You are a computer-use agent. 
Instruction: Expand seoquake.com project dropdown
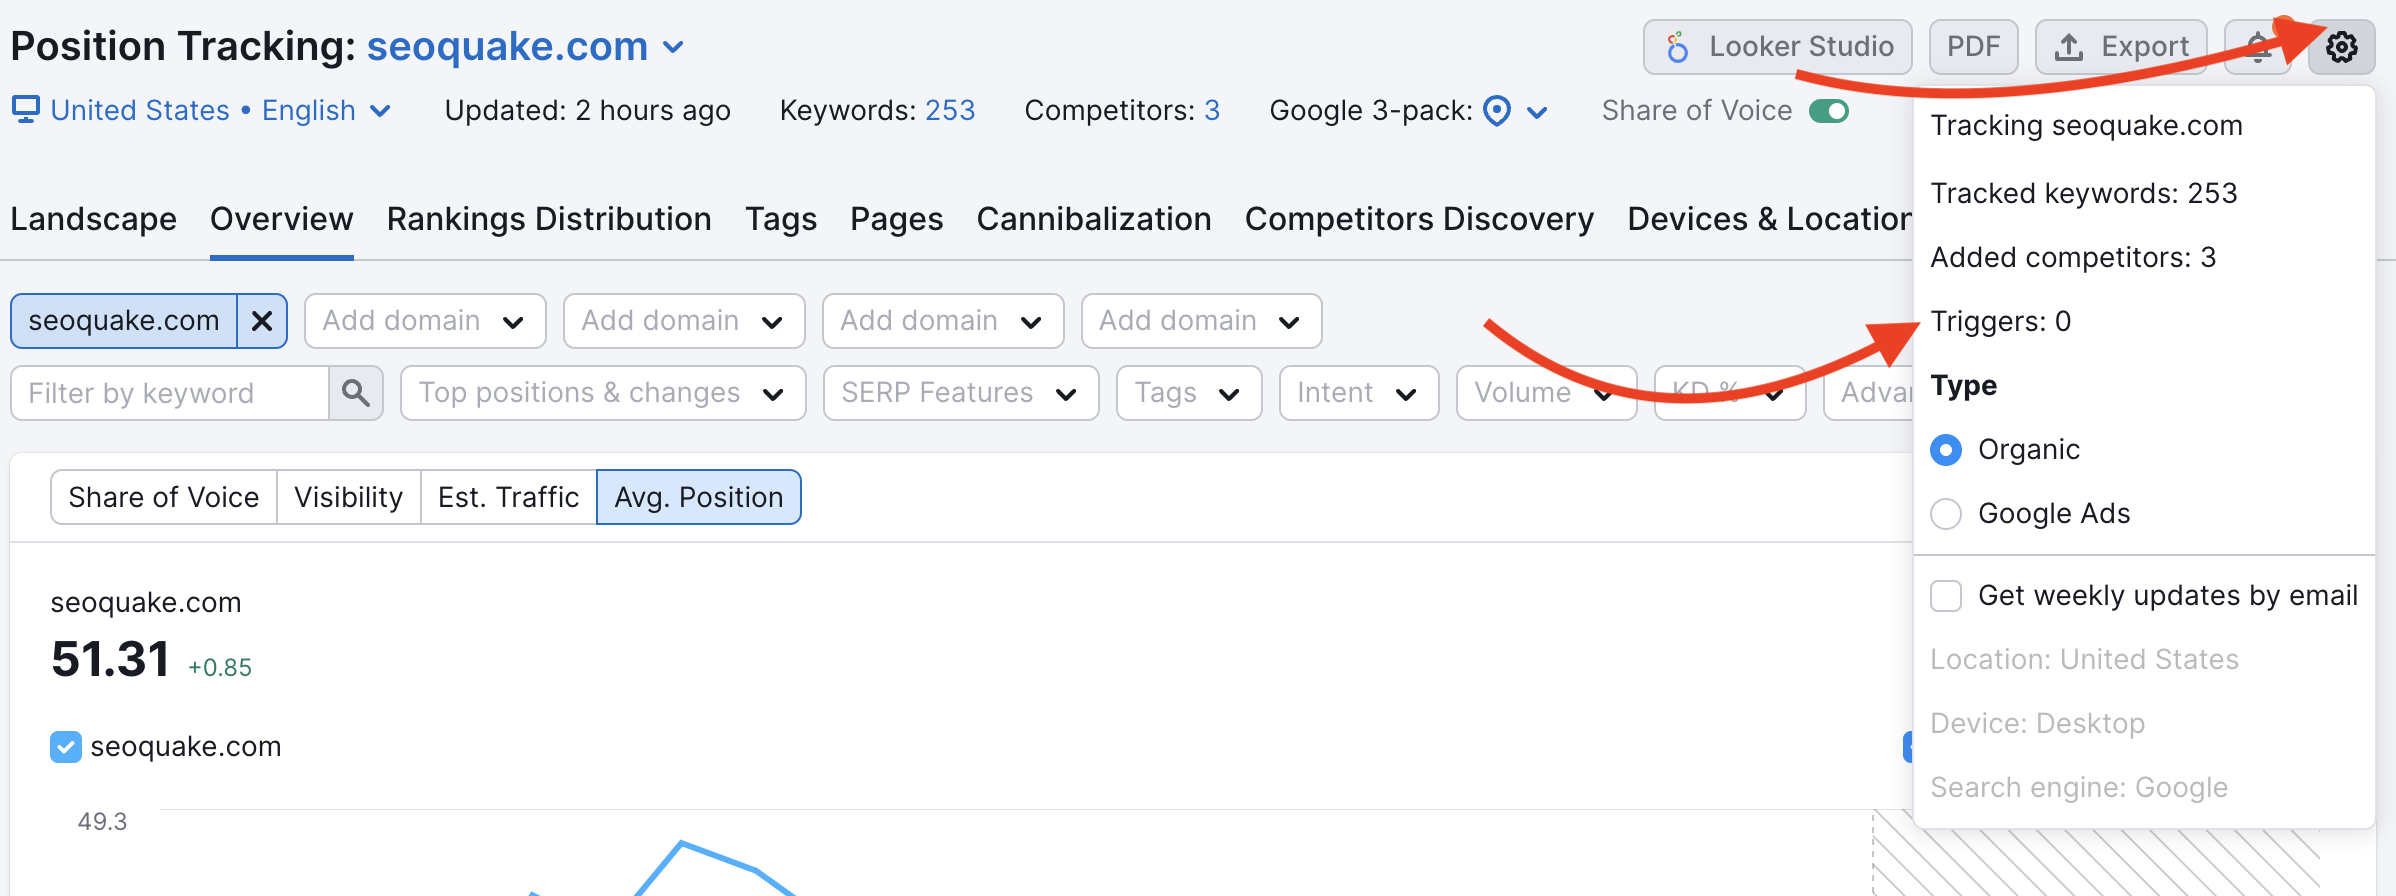pyautogui.click(x=674, y=47)
